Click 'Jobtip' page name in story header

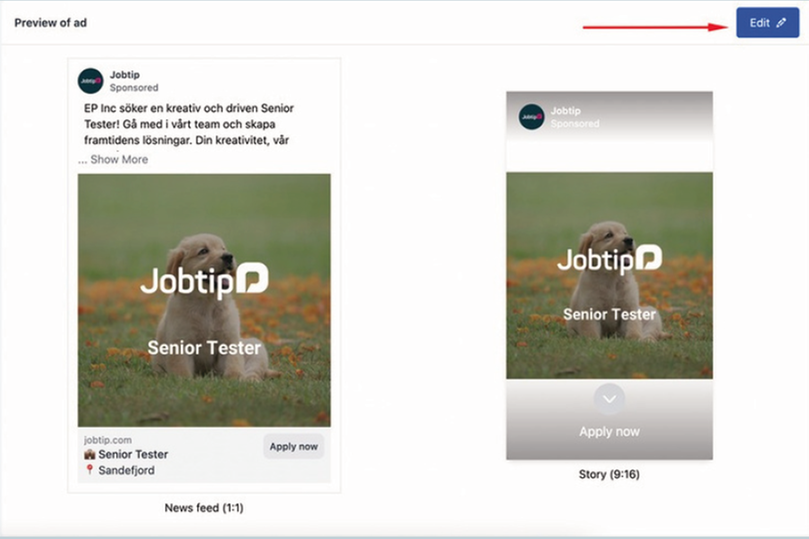click(565, 111)
